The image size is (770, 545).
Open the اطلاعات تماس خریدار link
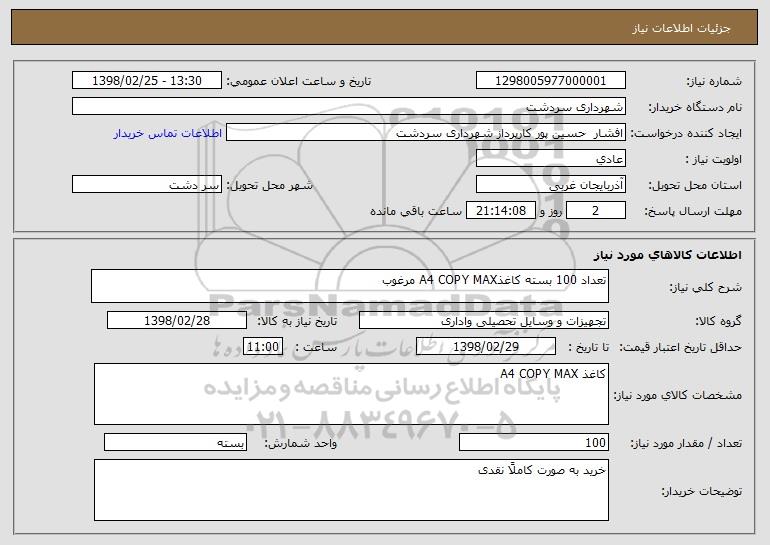coord(168,133)
